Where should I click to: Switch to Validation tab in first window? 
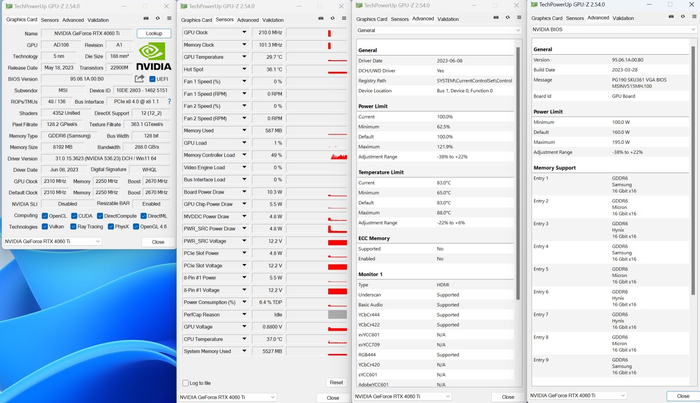pos(99,19)
